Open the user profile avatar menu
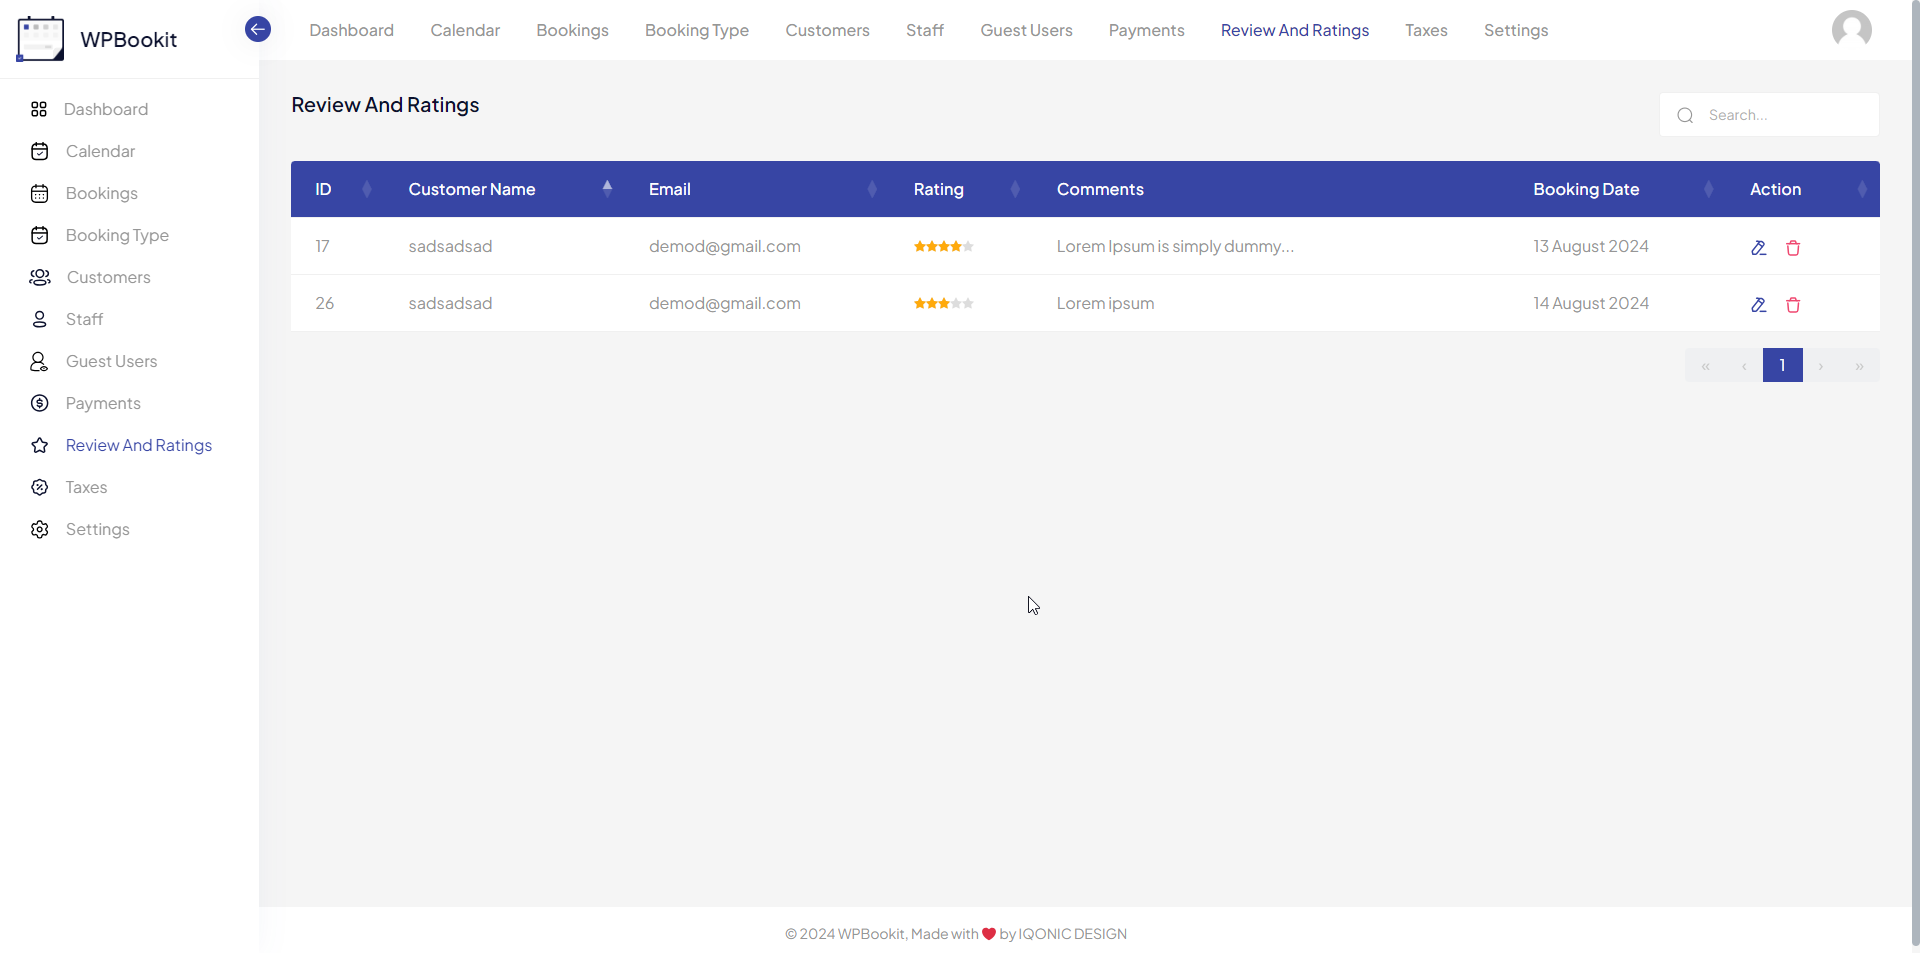The width and height of the screenshot is (1920, 953). (x=1853, y=29)
